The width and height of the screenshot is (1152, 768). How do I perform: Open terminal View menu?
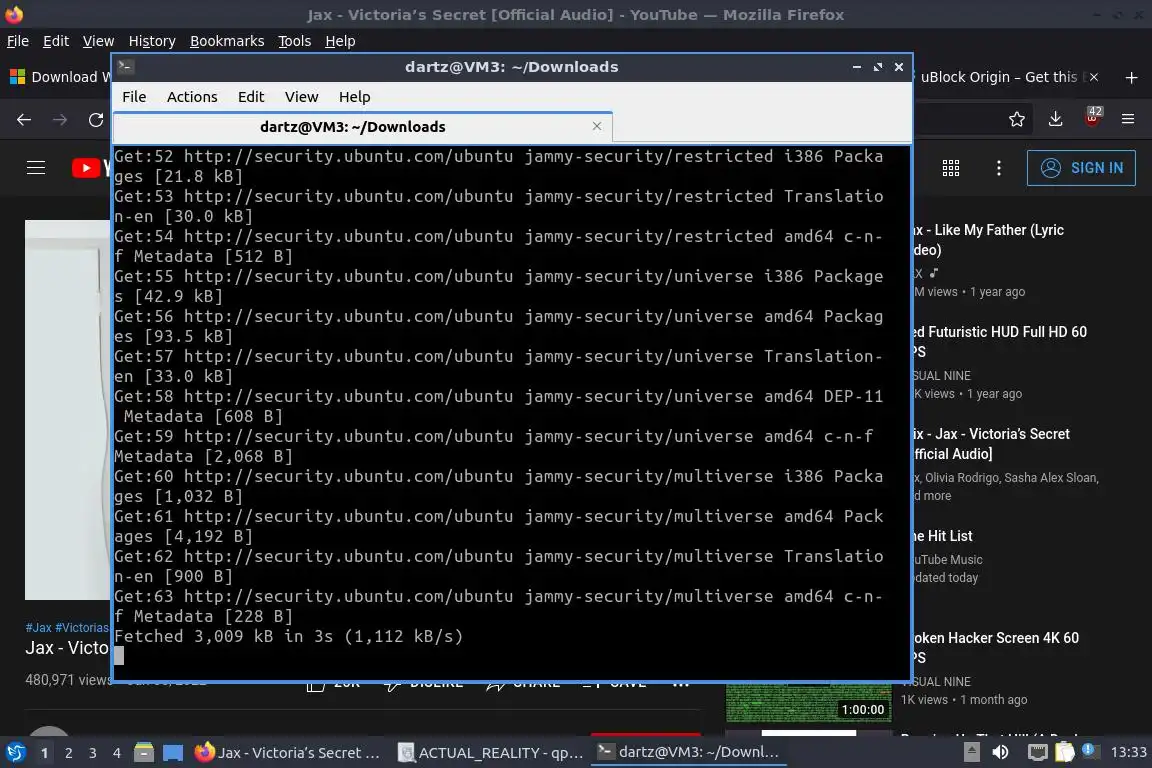(x=301, y=97)
